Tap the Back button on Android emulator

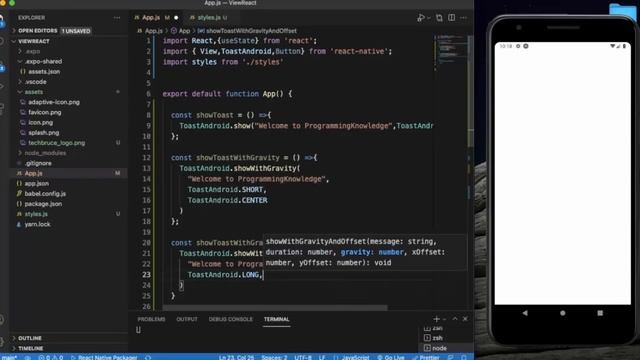pyautogui.click(x=525, y=313)
